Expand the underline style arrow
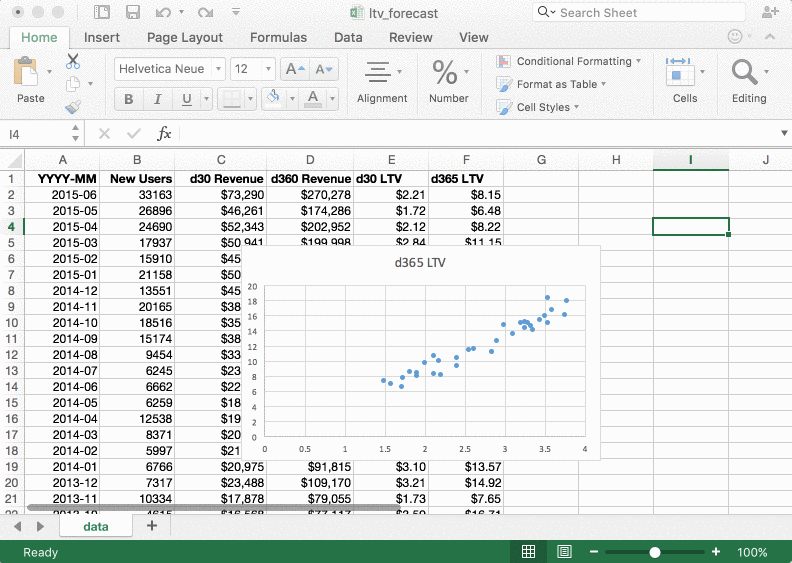 pyautogui.click(x=206, y=99)
